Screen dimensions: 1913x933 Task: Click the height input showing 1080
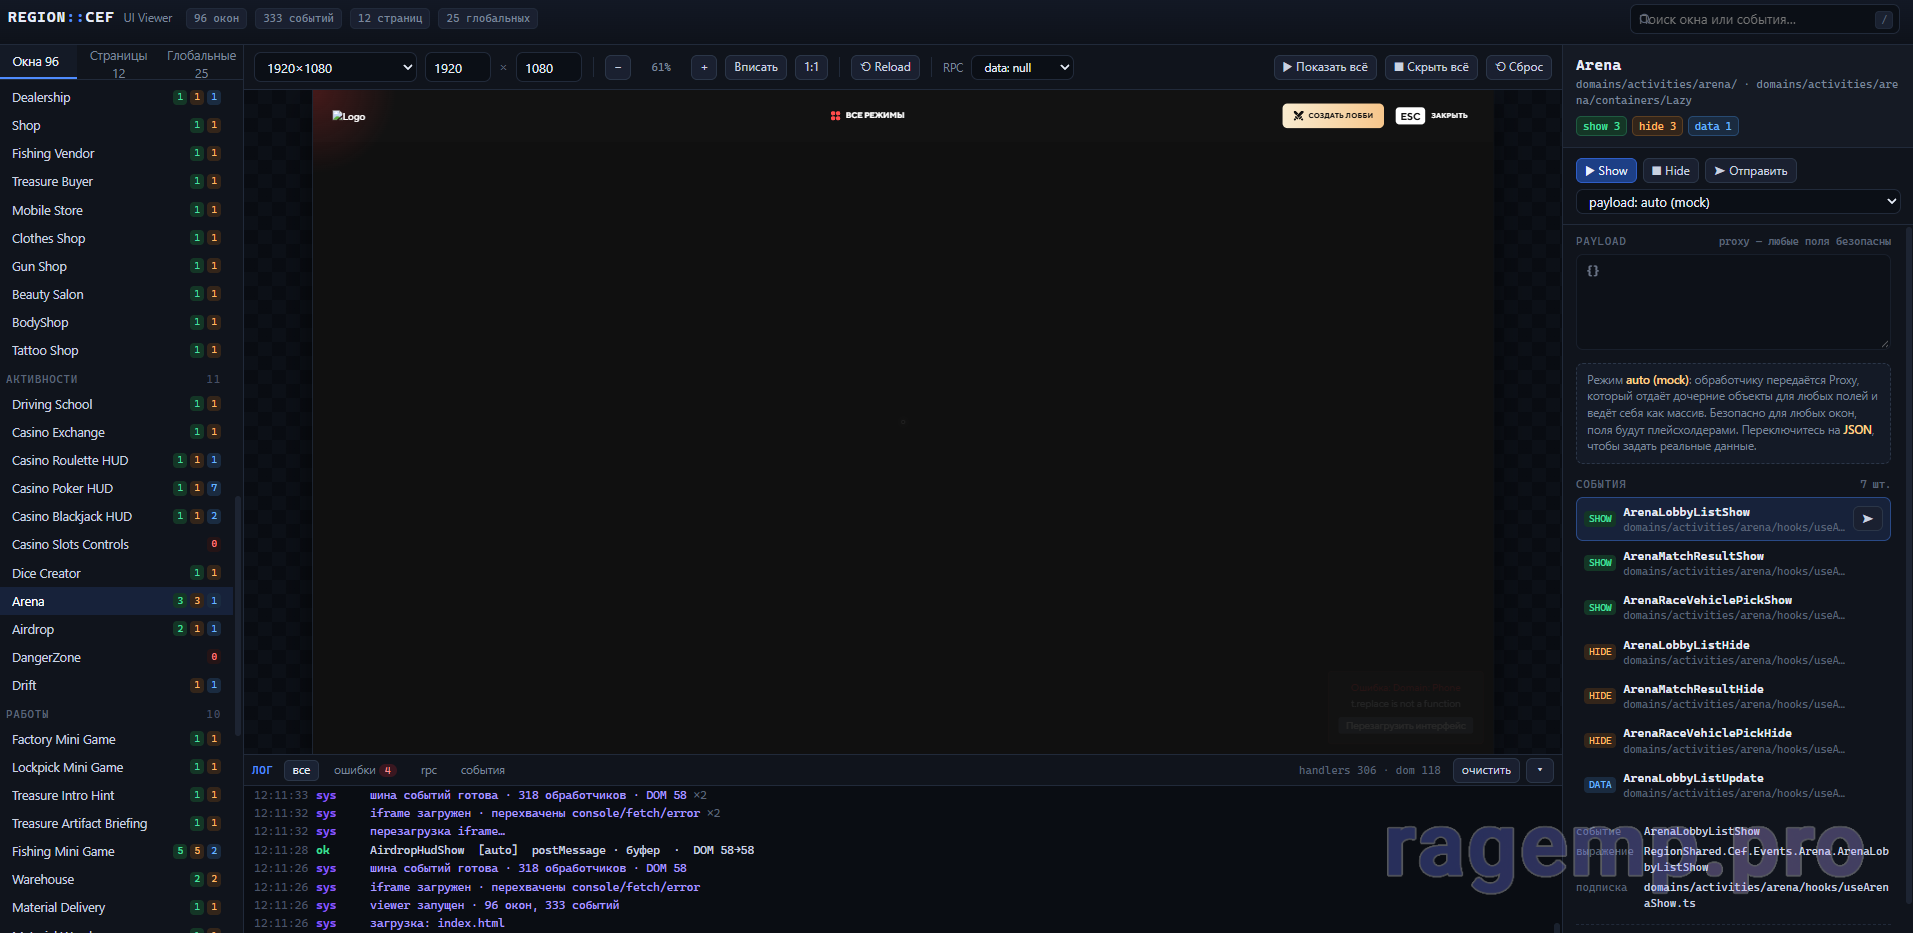548,68
